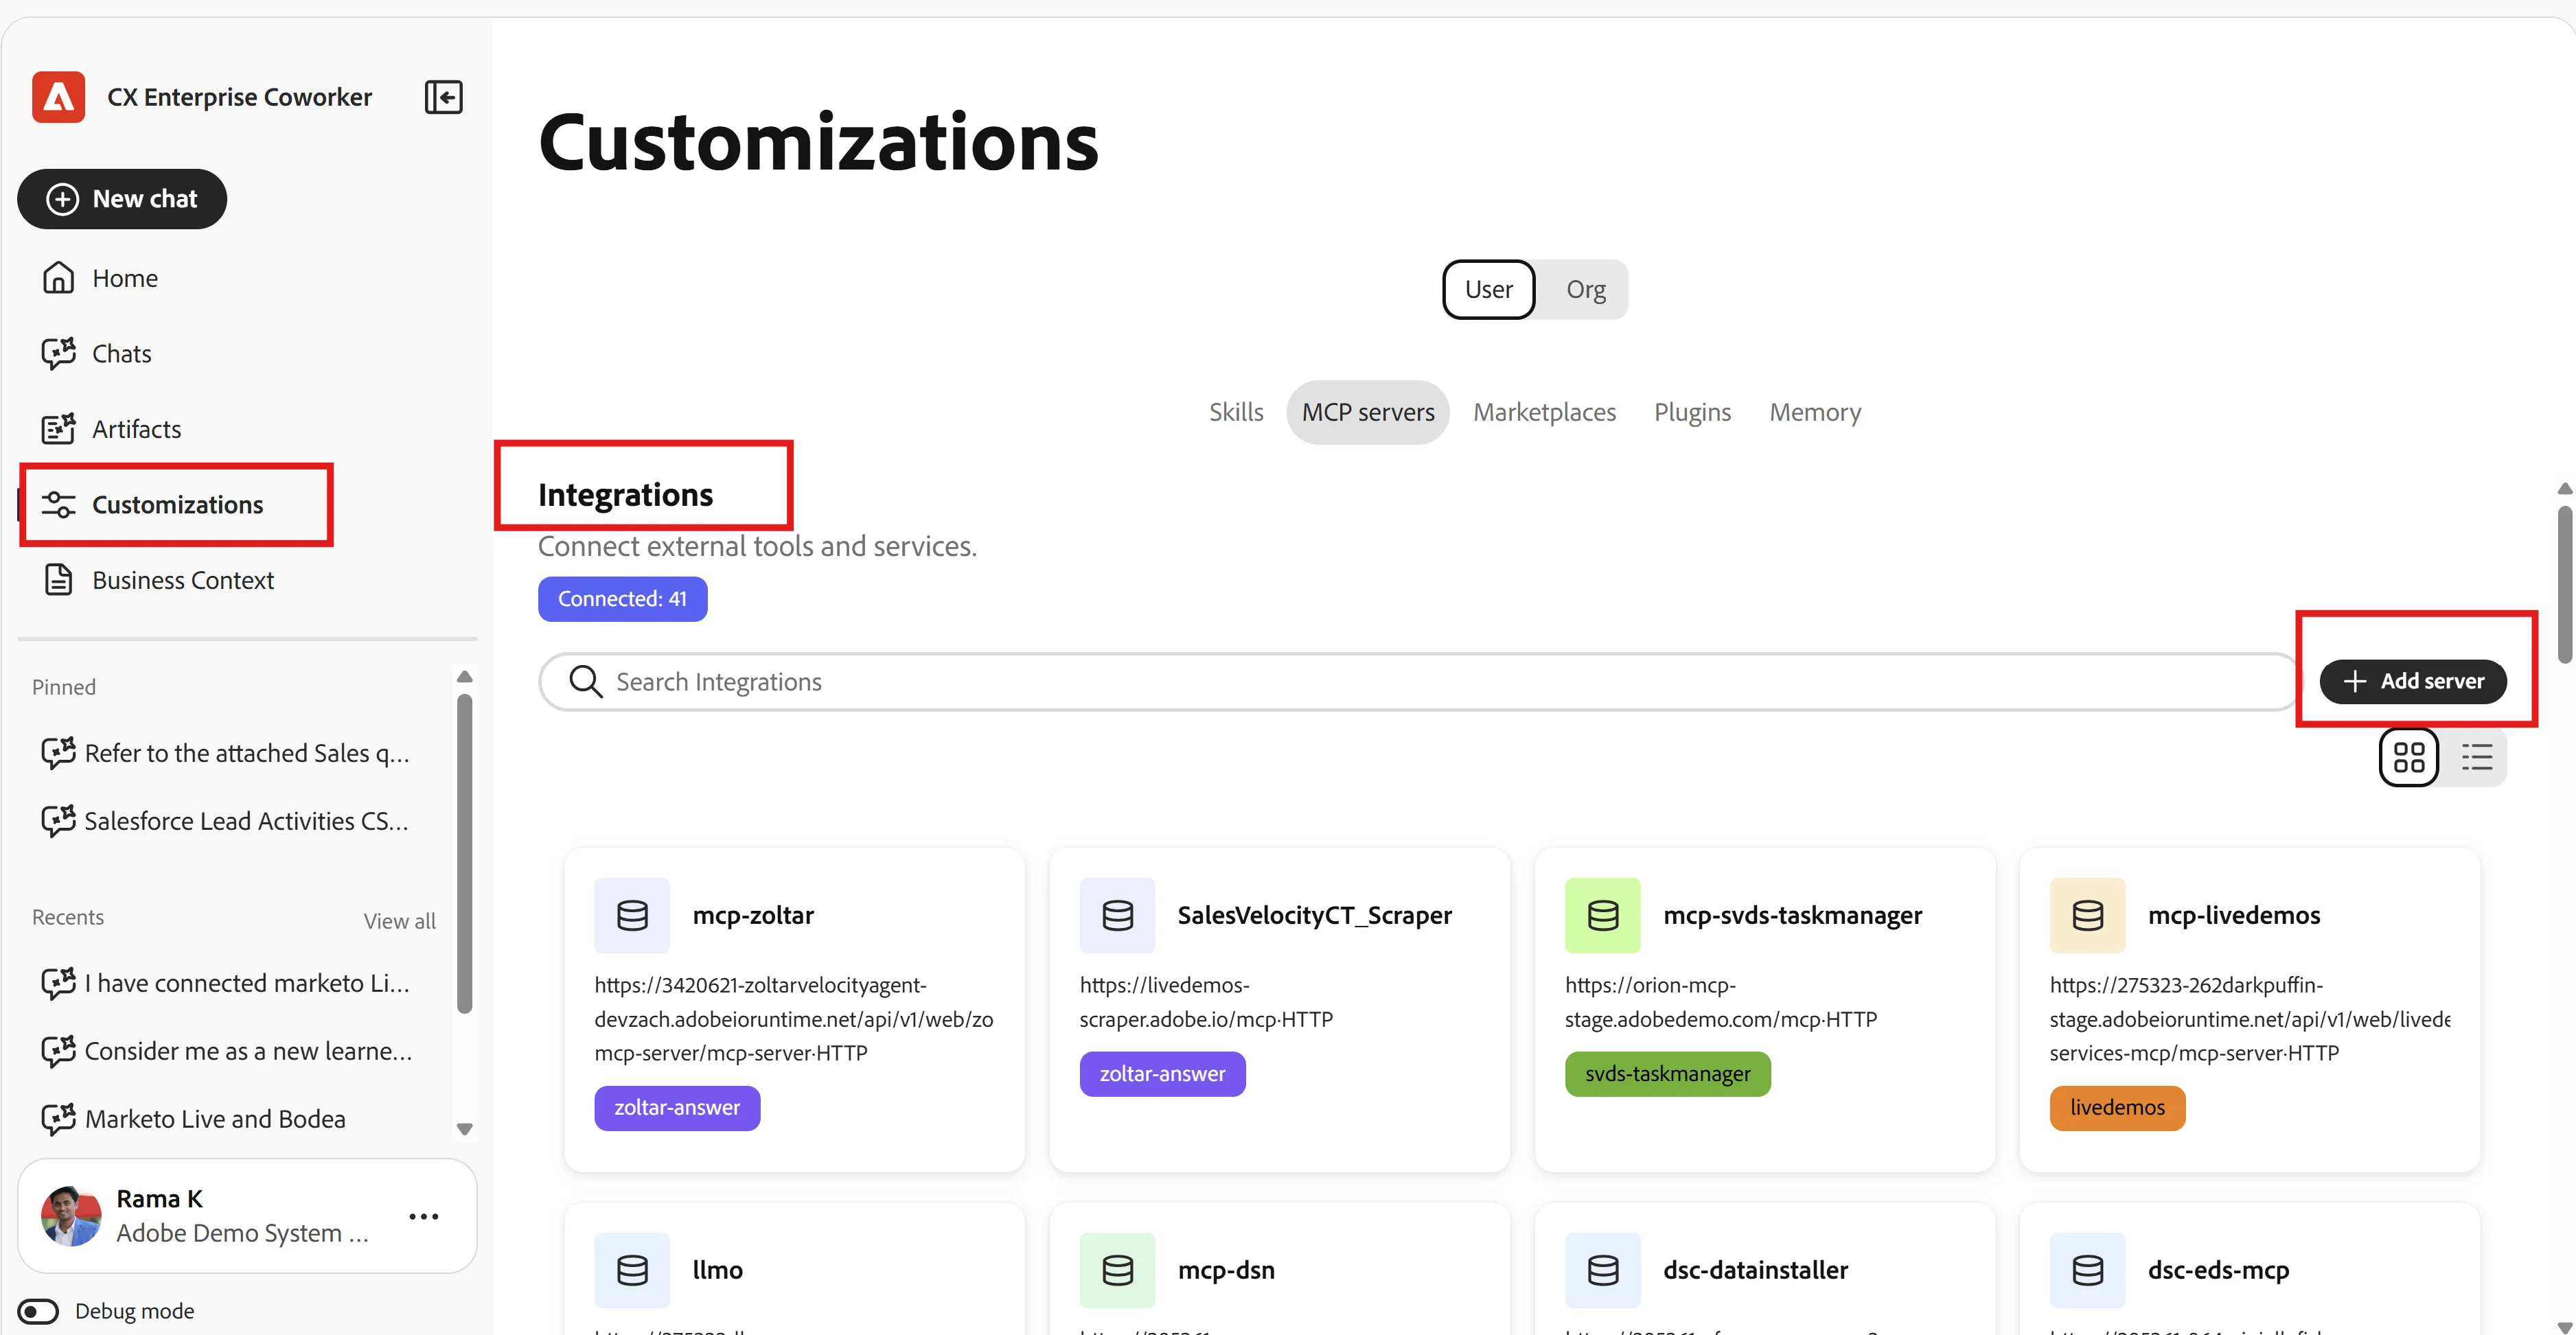Open the Marketplaces tab
Viewport: 2576px width, 1335px height.
click(x=1544, y=412)
